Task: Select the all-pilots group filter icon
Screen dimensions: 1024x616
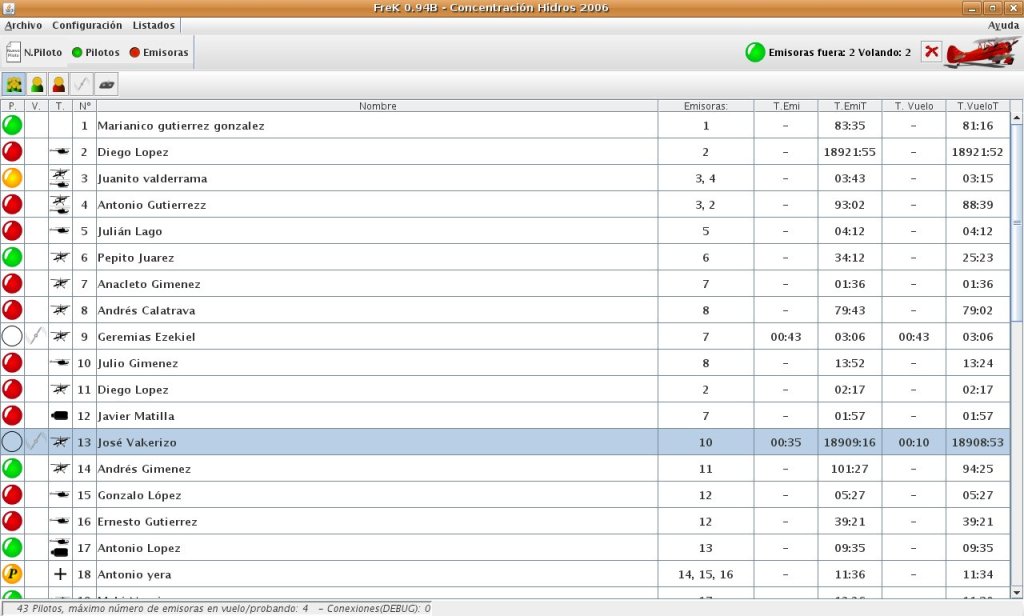Action: point(14,85)
